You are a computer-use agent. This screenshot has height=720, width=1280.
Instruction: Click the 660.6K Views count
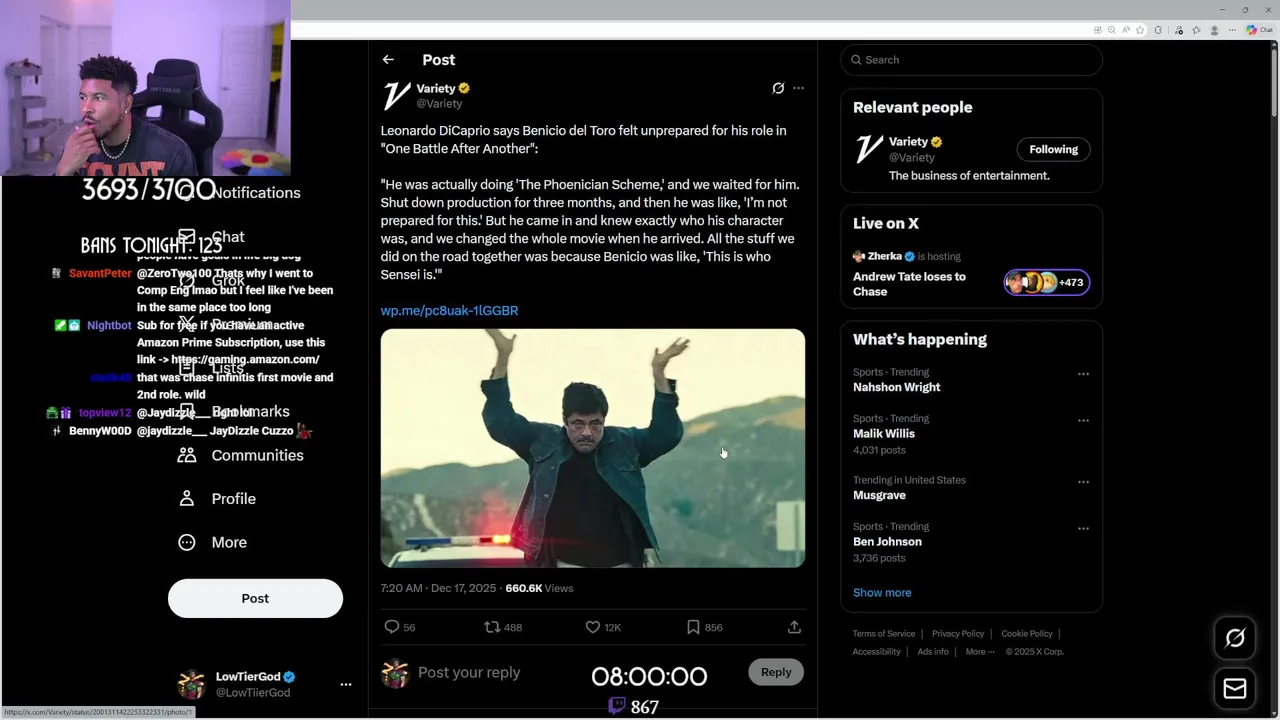[x=539, y=589]
